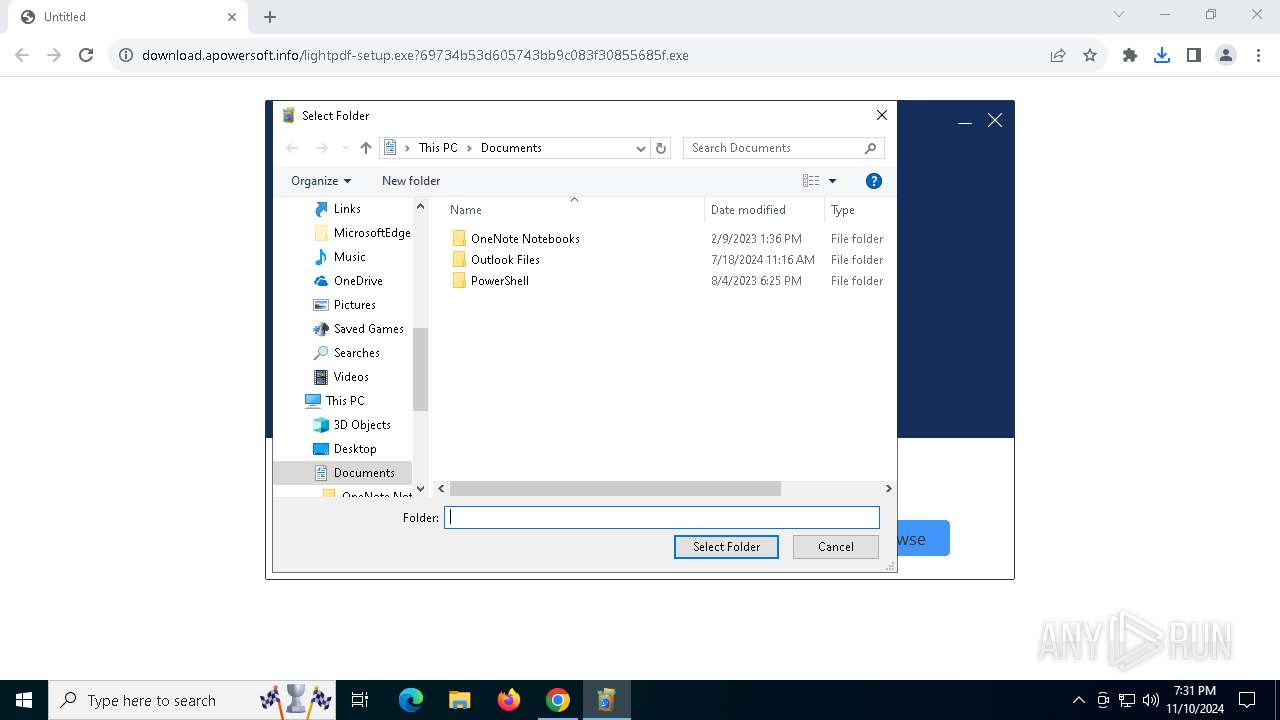
Task: Select This PC in navigation tree
Action: (344, 401)
